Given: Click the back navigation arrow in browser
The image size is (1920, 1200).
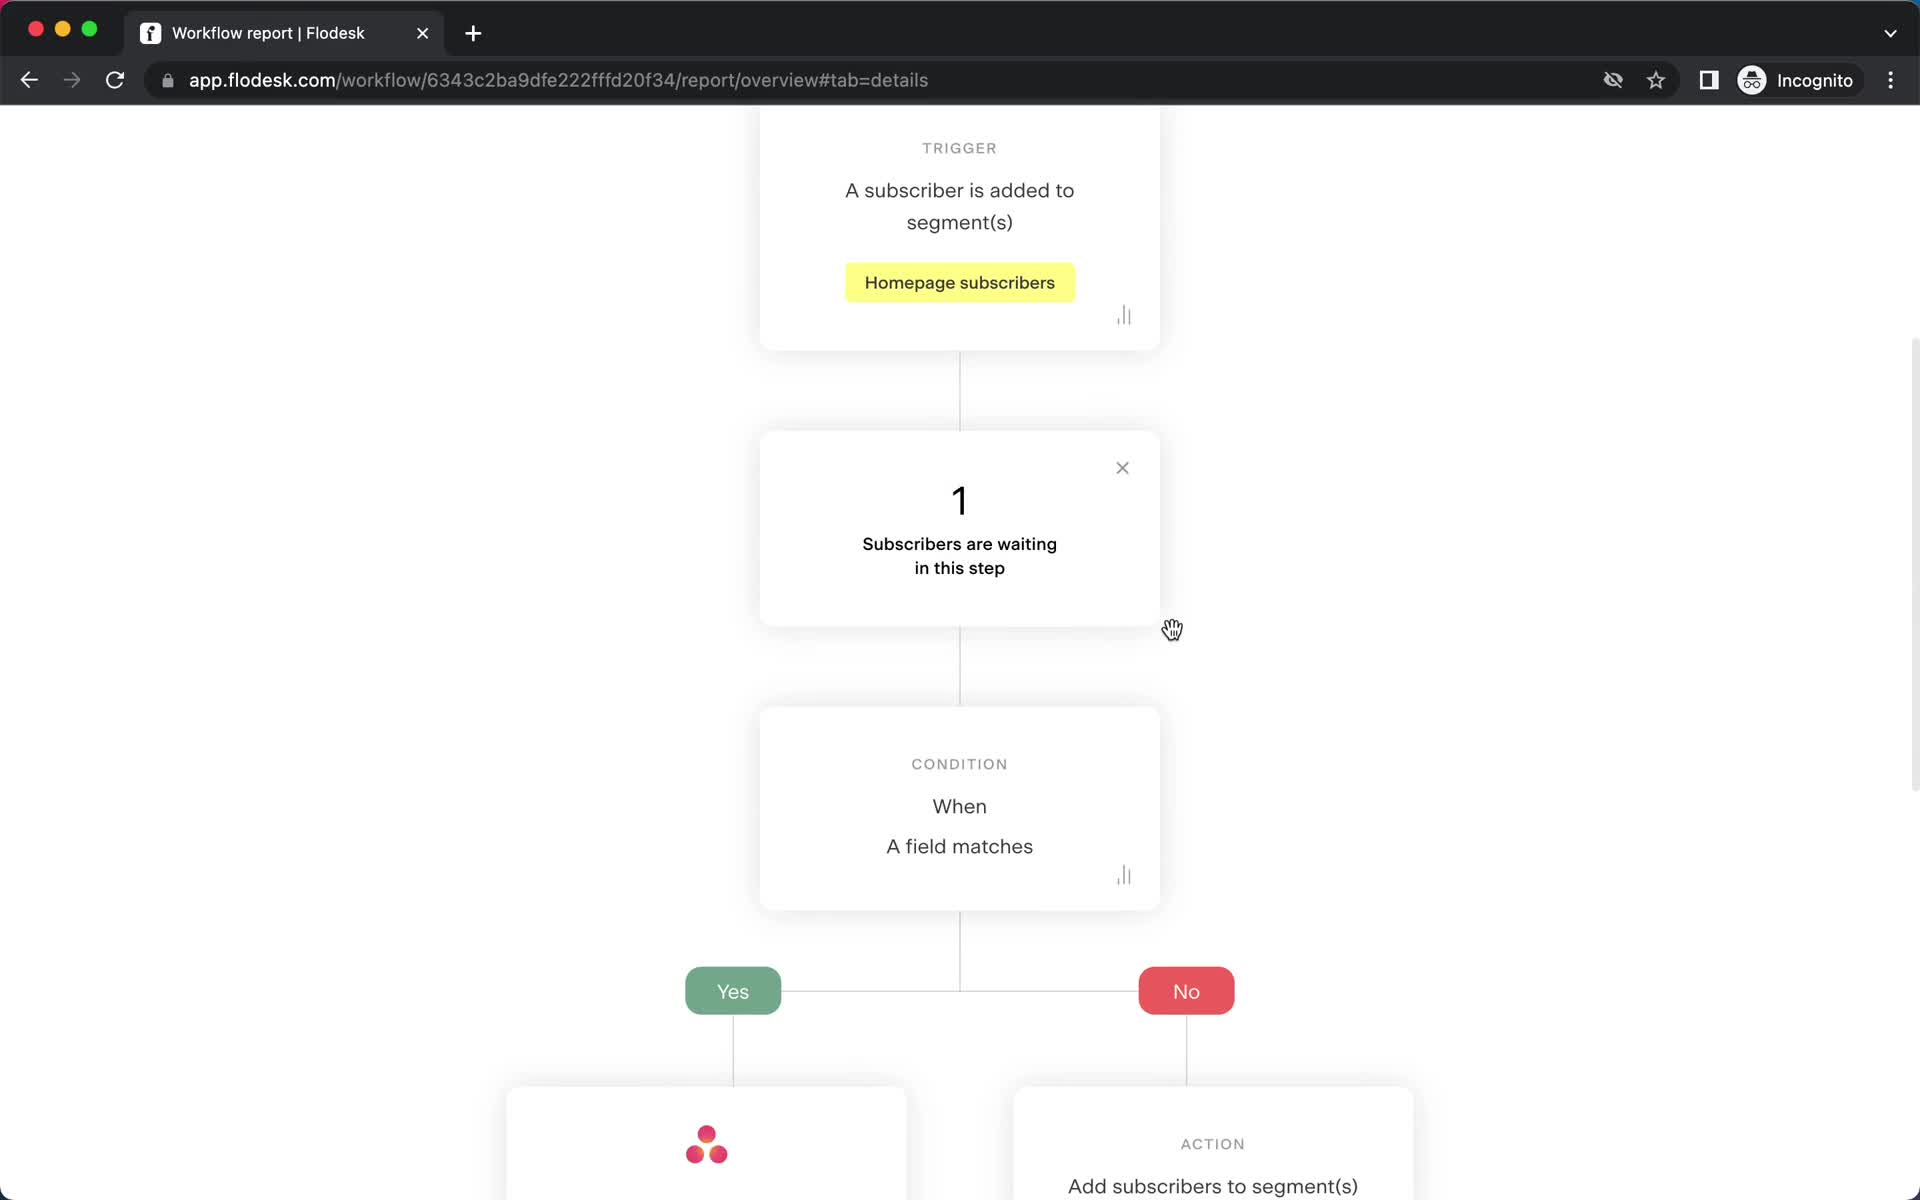Looking at the screenshot, I should [29, 79].
